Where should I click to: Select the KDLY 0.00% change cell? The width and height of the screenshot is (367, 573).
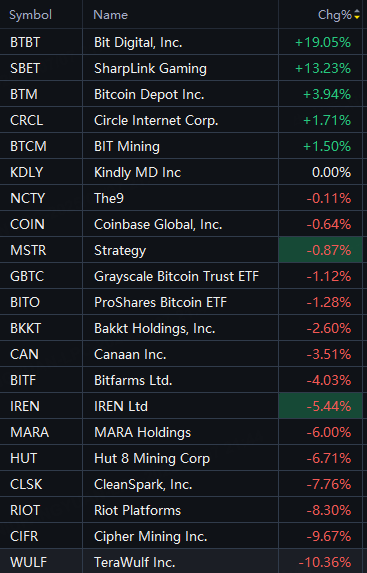pos(321,172)
